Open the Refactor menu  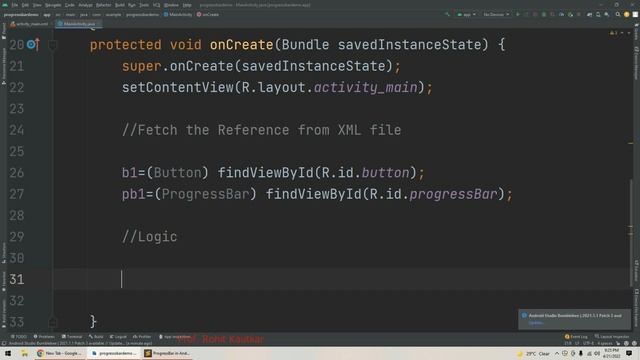point(104,5)
